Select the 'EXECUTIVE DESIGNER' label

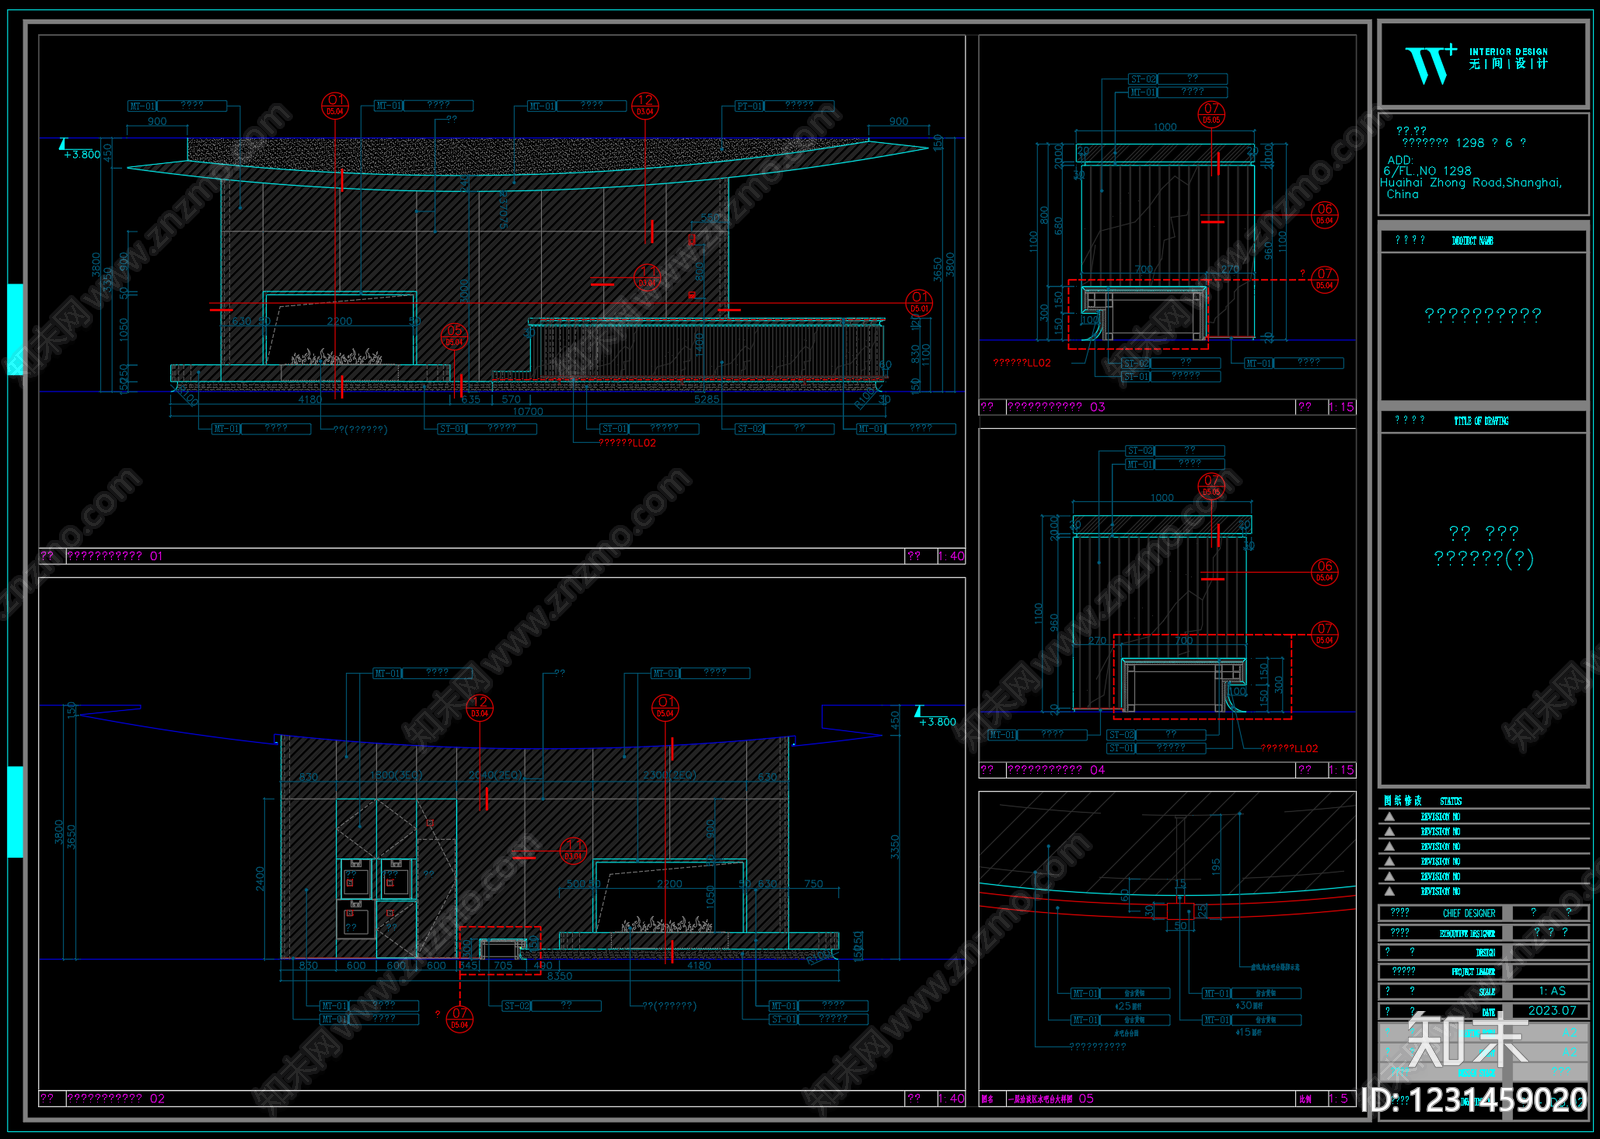1467,933
